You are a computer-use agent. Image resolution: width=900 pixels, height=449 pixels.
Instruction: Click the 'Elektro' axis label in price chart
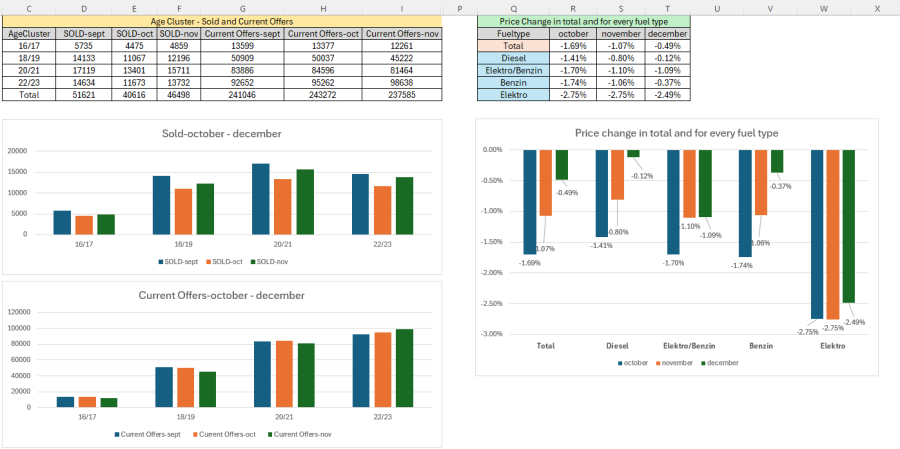[833, 346]
